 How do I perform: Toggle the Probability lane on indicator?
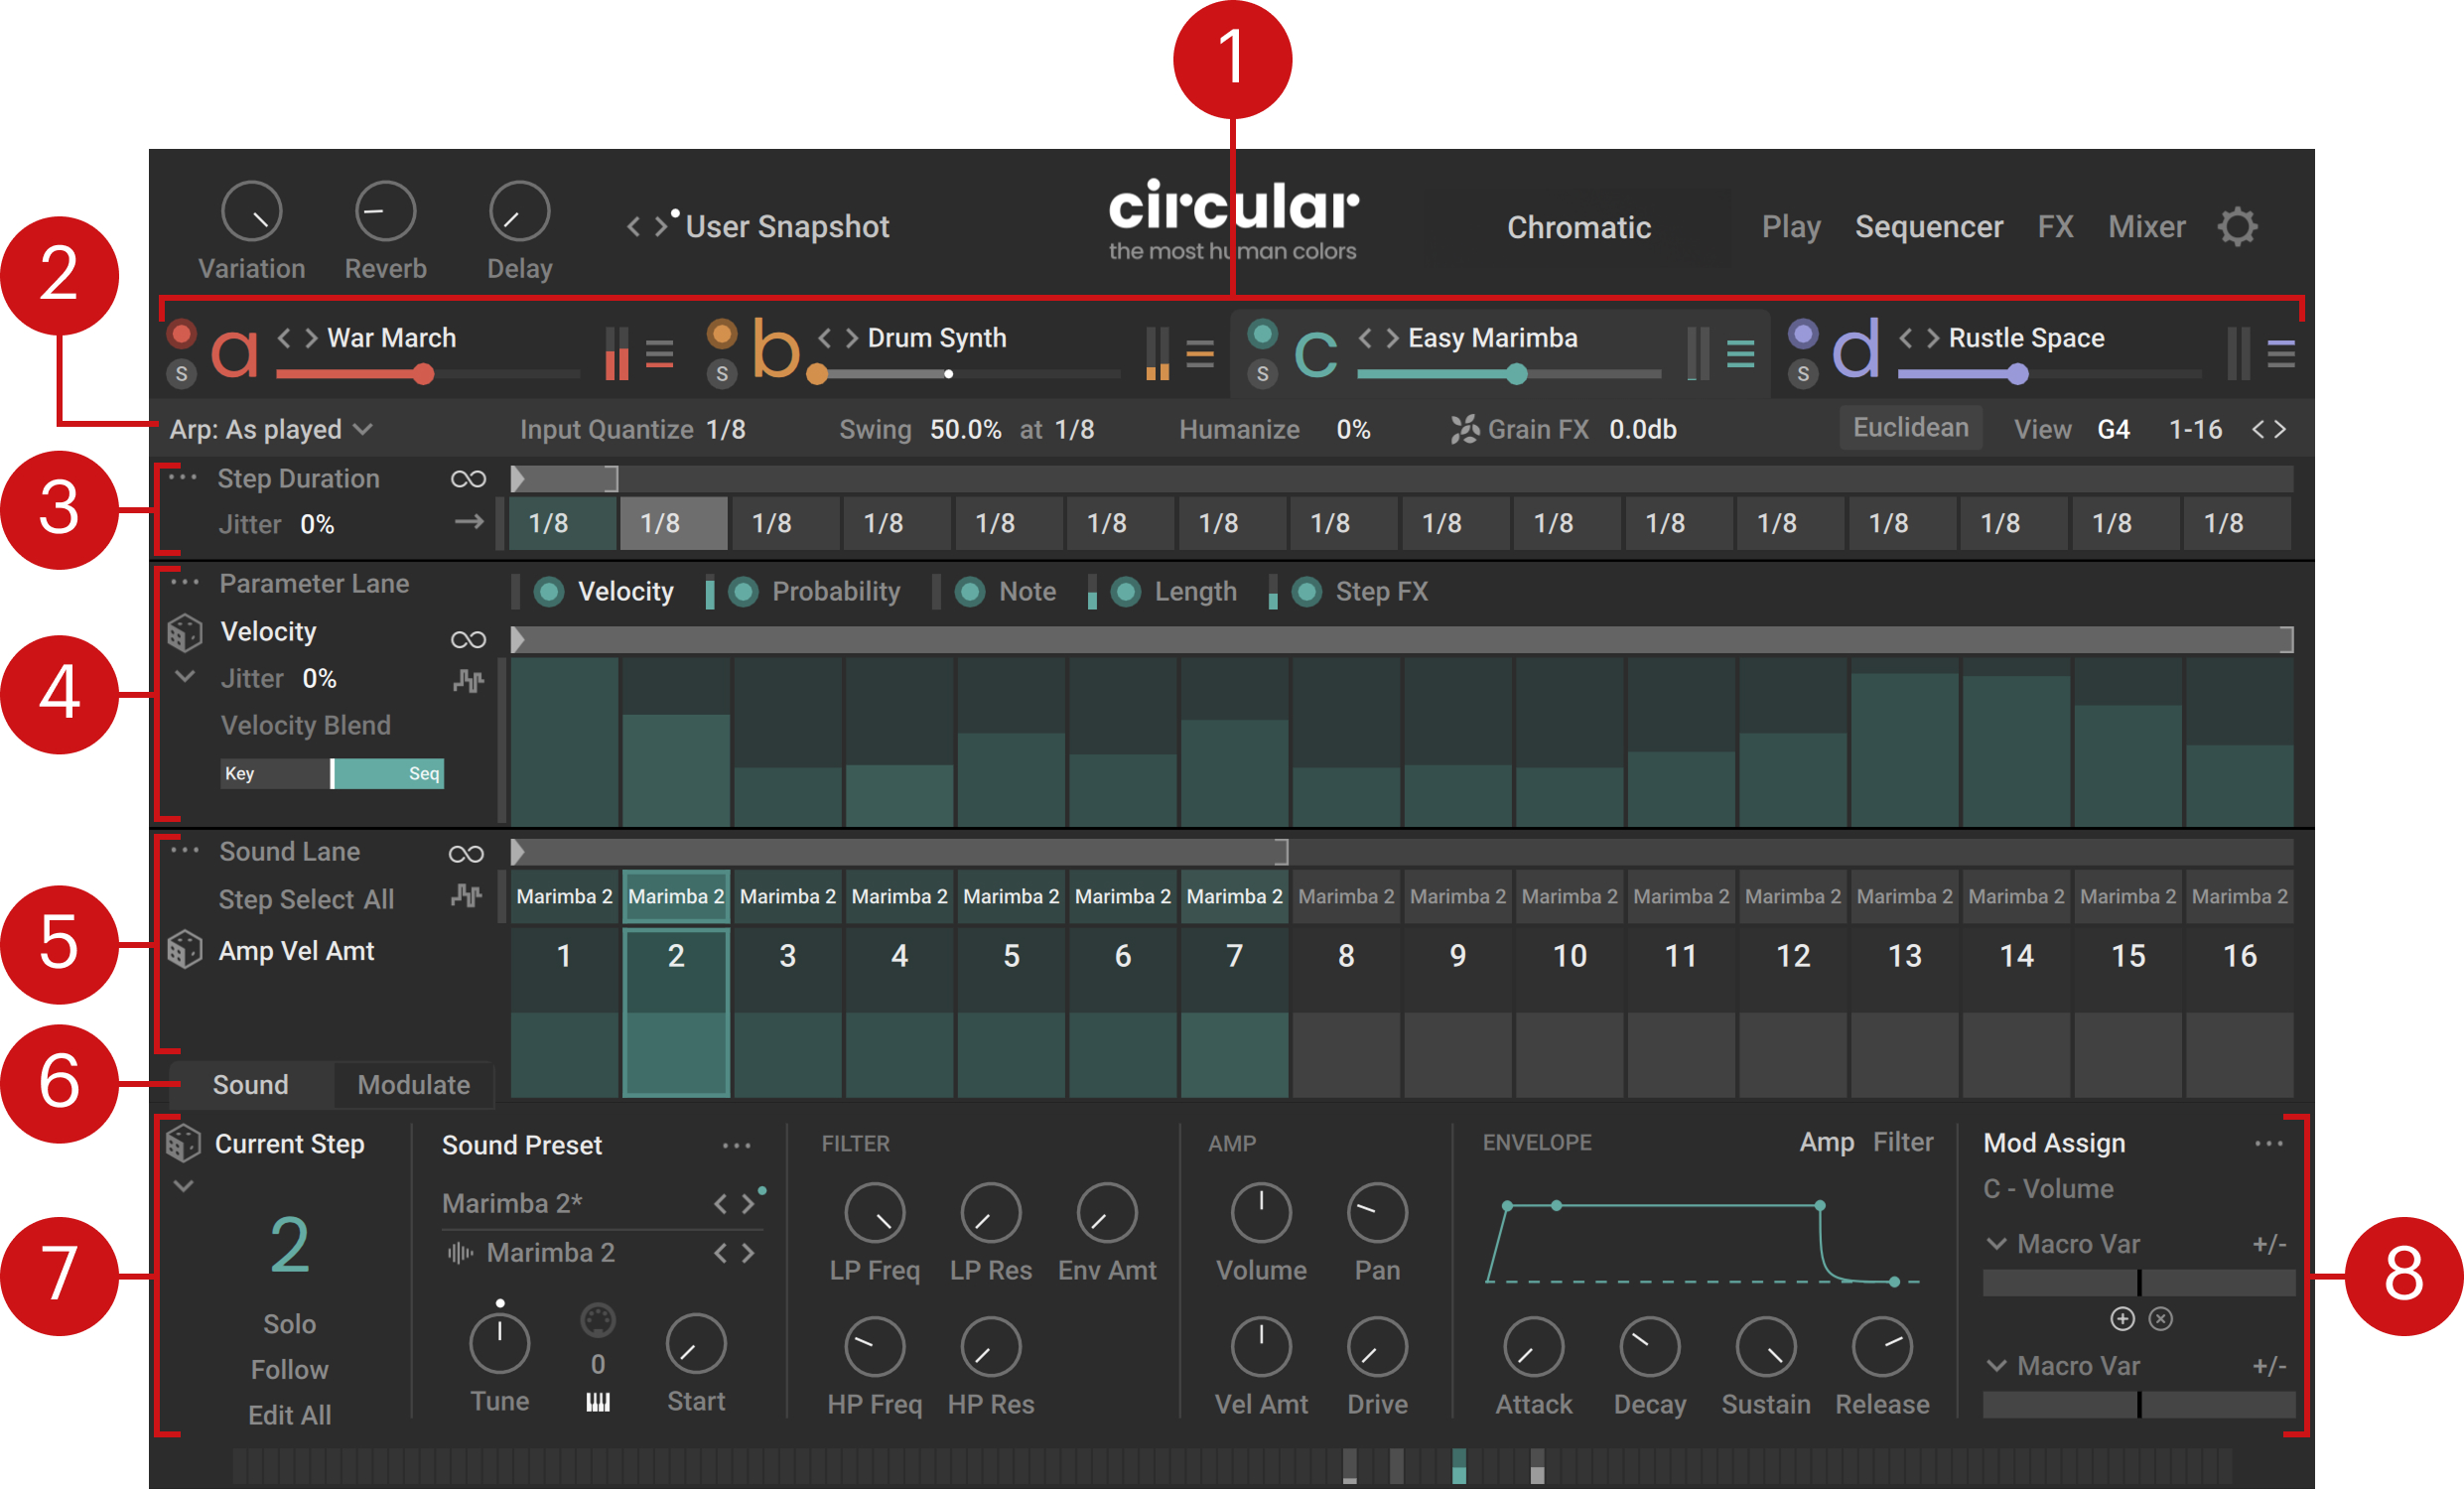(x=743, y=592)
